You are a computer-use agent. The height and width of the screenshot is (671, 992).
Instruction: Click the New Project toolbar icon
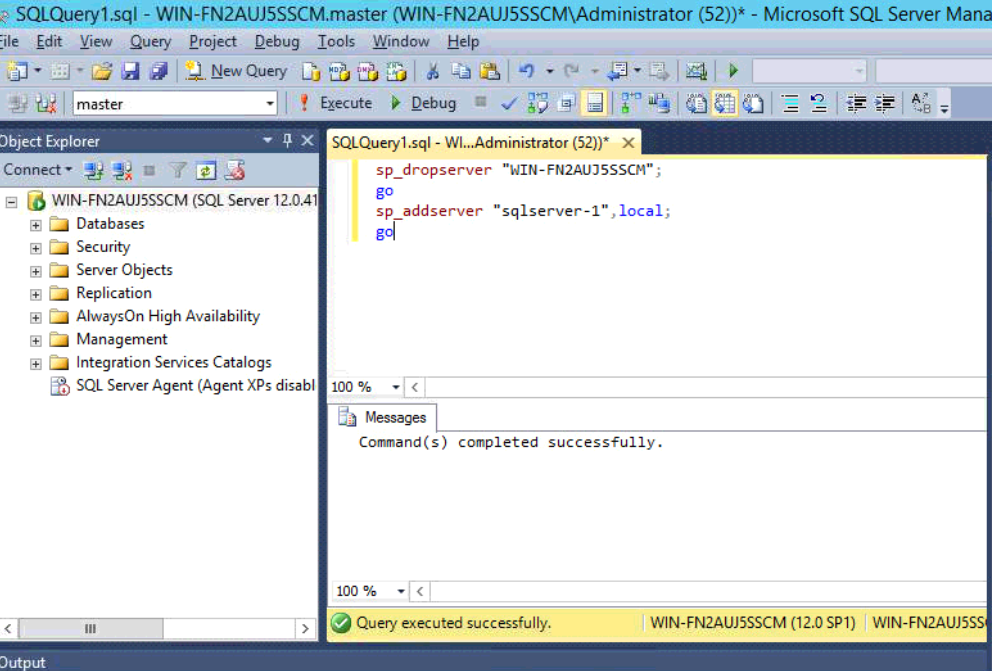point(16,71)
